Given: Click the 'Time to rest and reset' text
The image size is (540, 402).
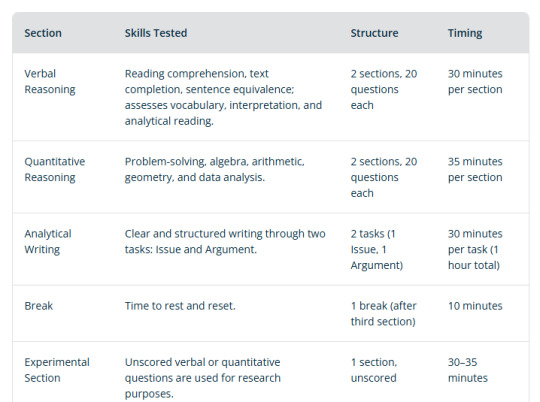Looking at the screenshot, I should click(x=180, y=306).
